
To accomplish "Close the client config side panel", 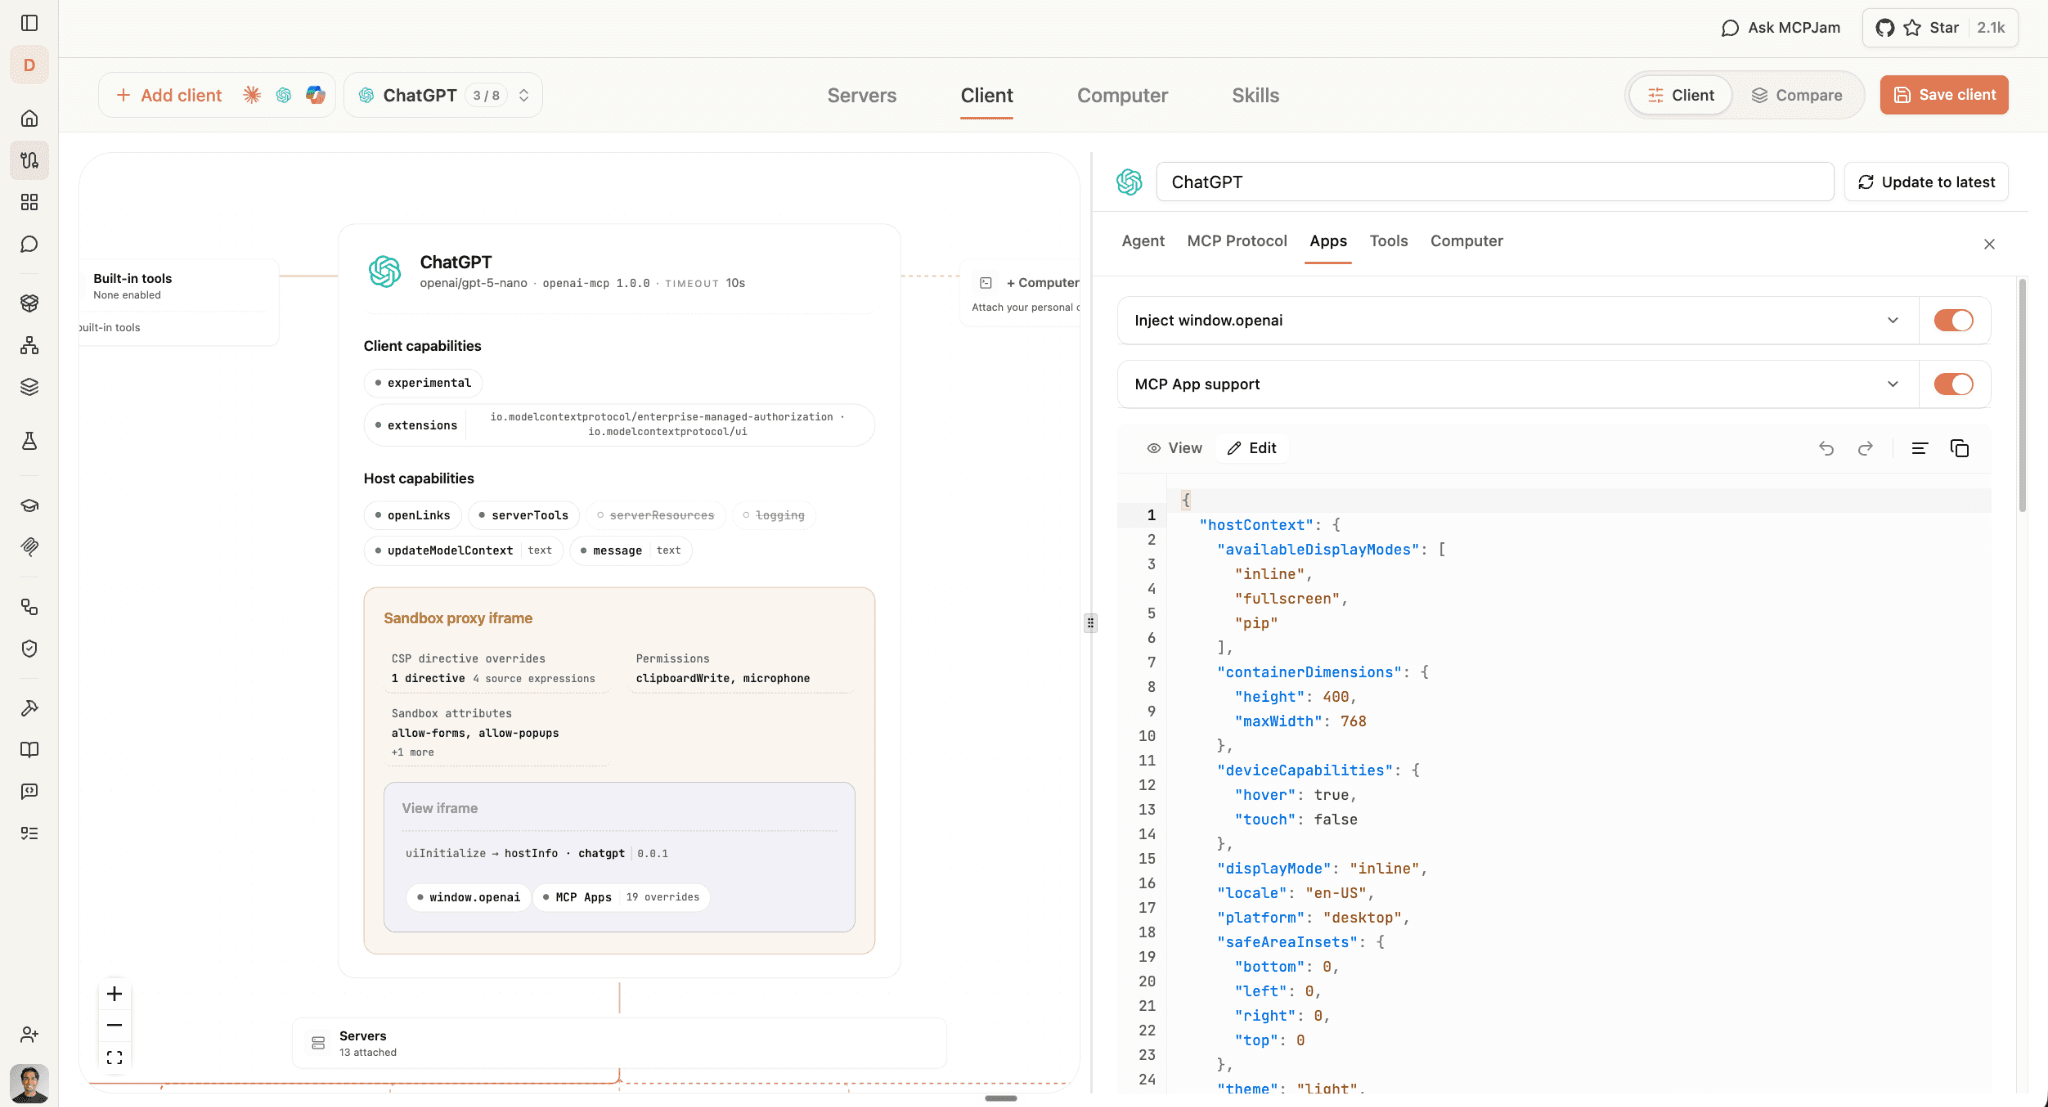I will (x=1989, y=244).
